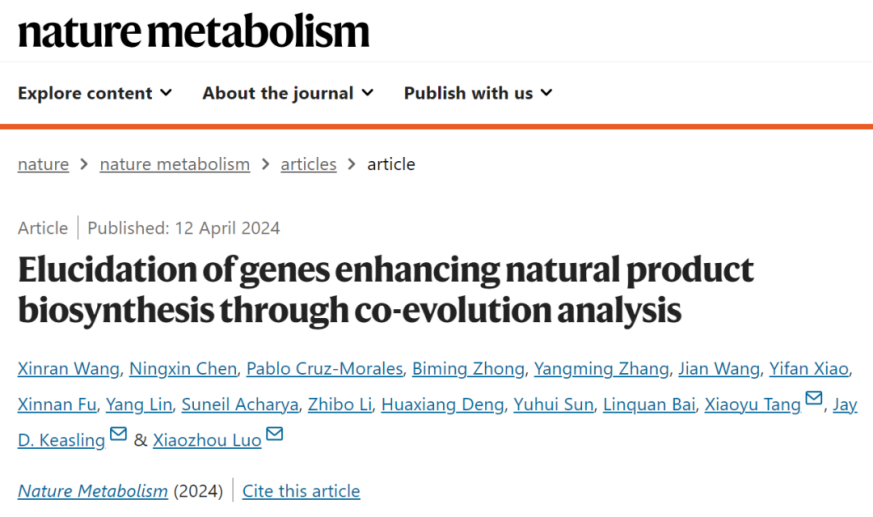Click the Linquan Bai author link
The width and height of the screenshot is (873, 517).
[650, 405]
